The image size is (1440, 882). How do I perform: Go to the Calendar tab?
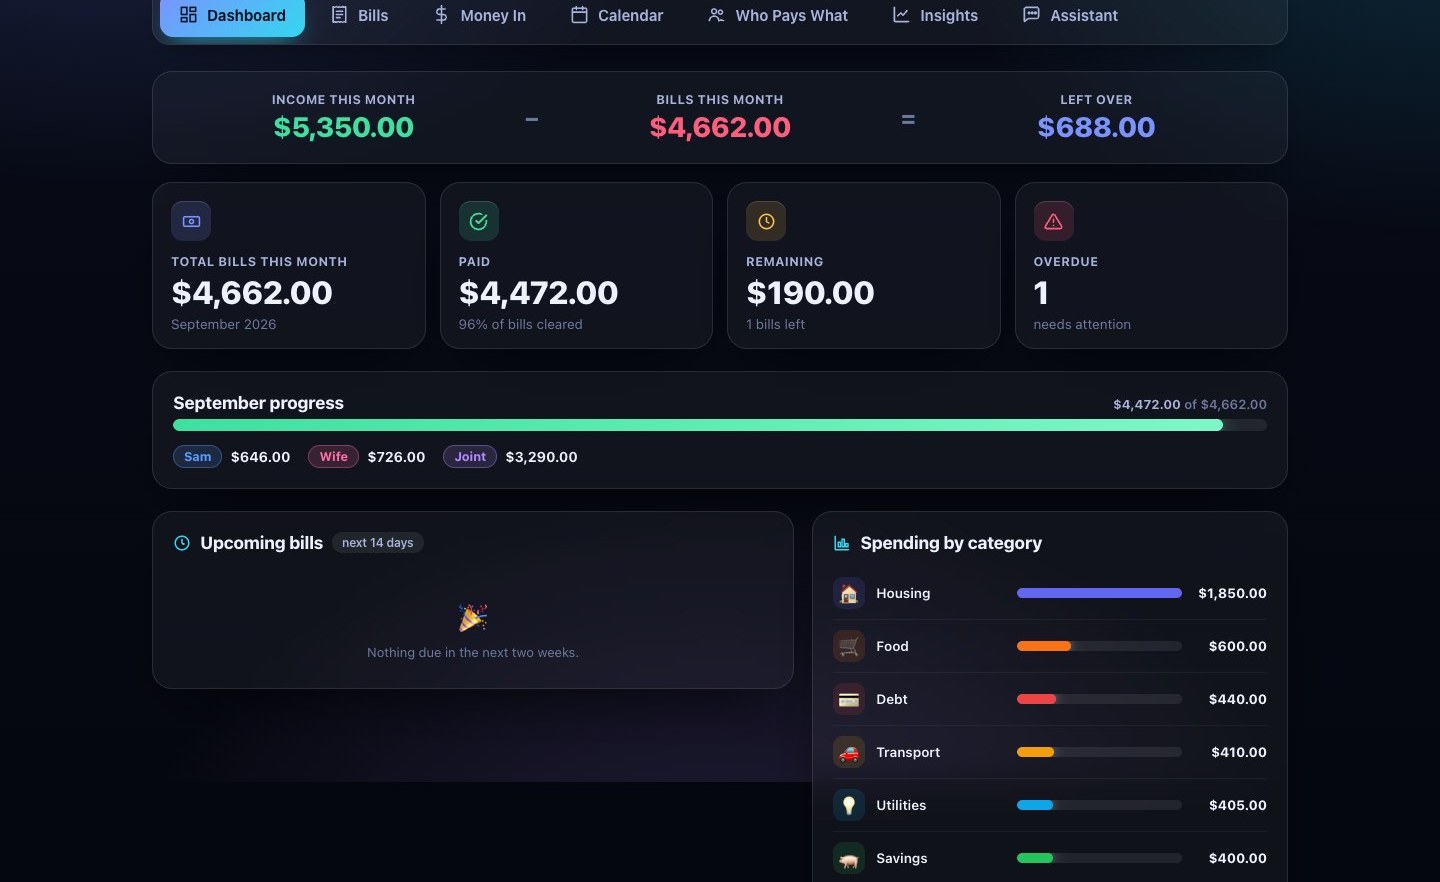(x=617, y=16)
